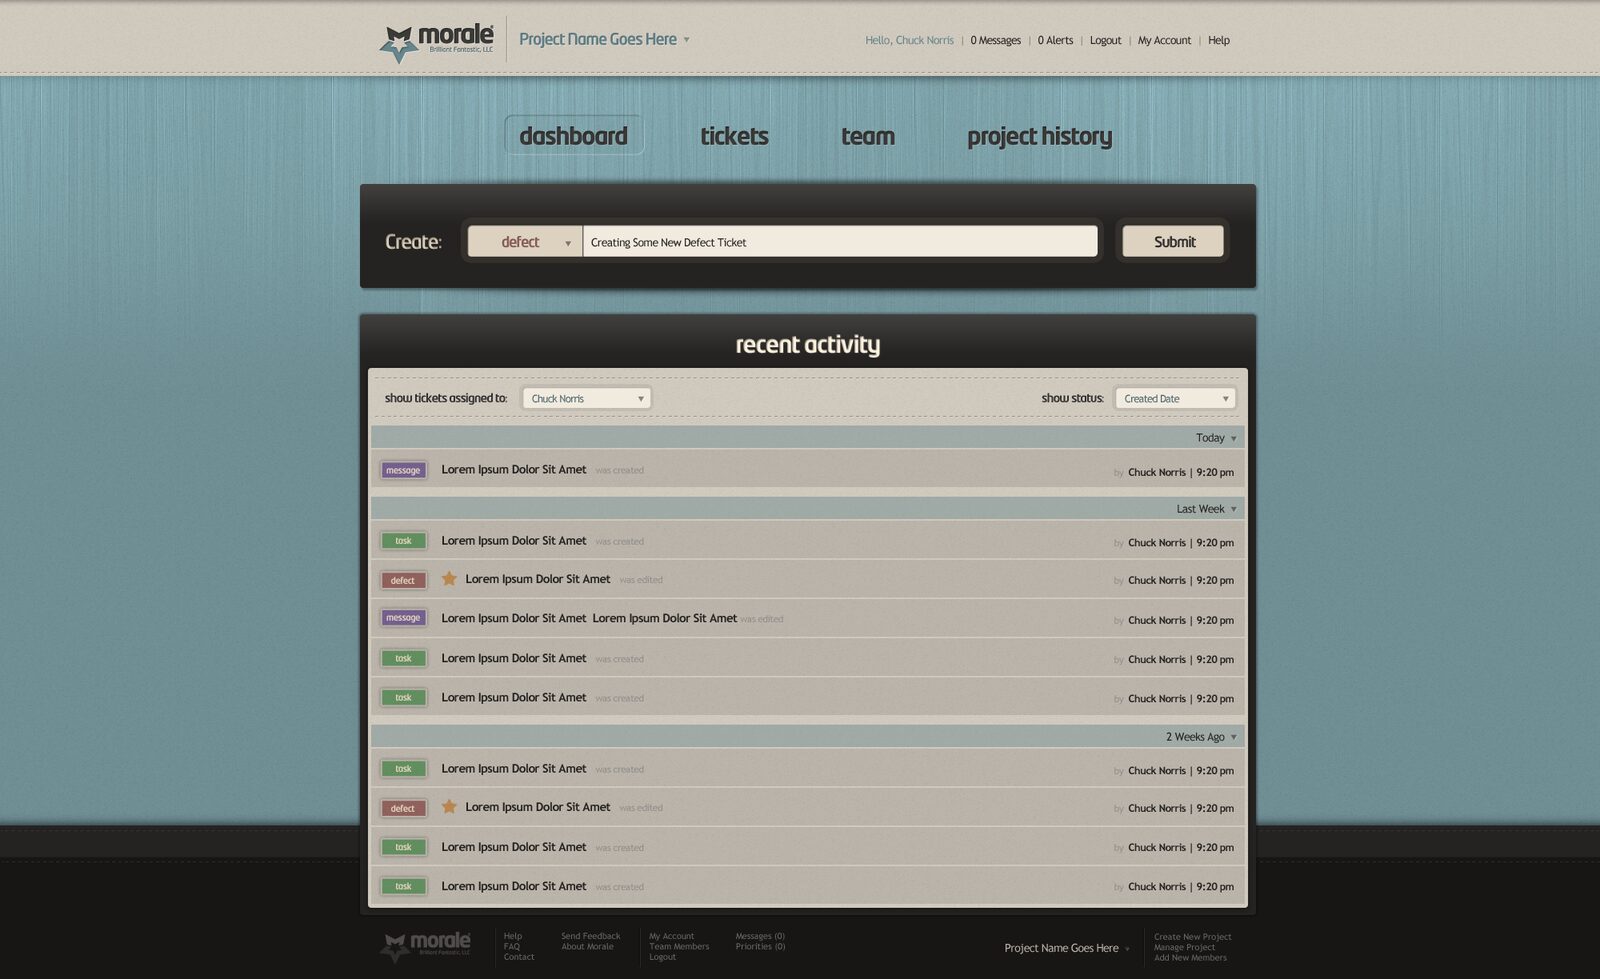Open 0 Messages in the header

click(995, 40)
